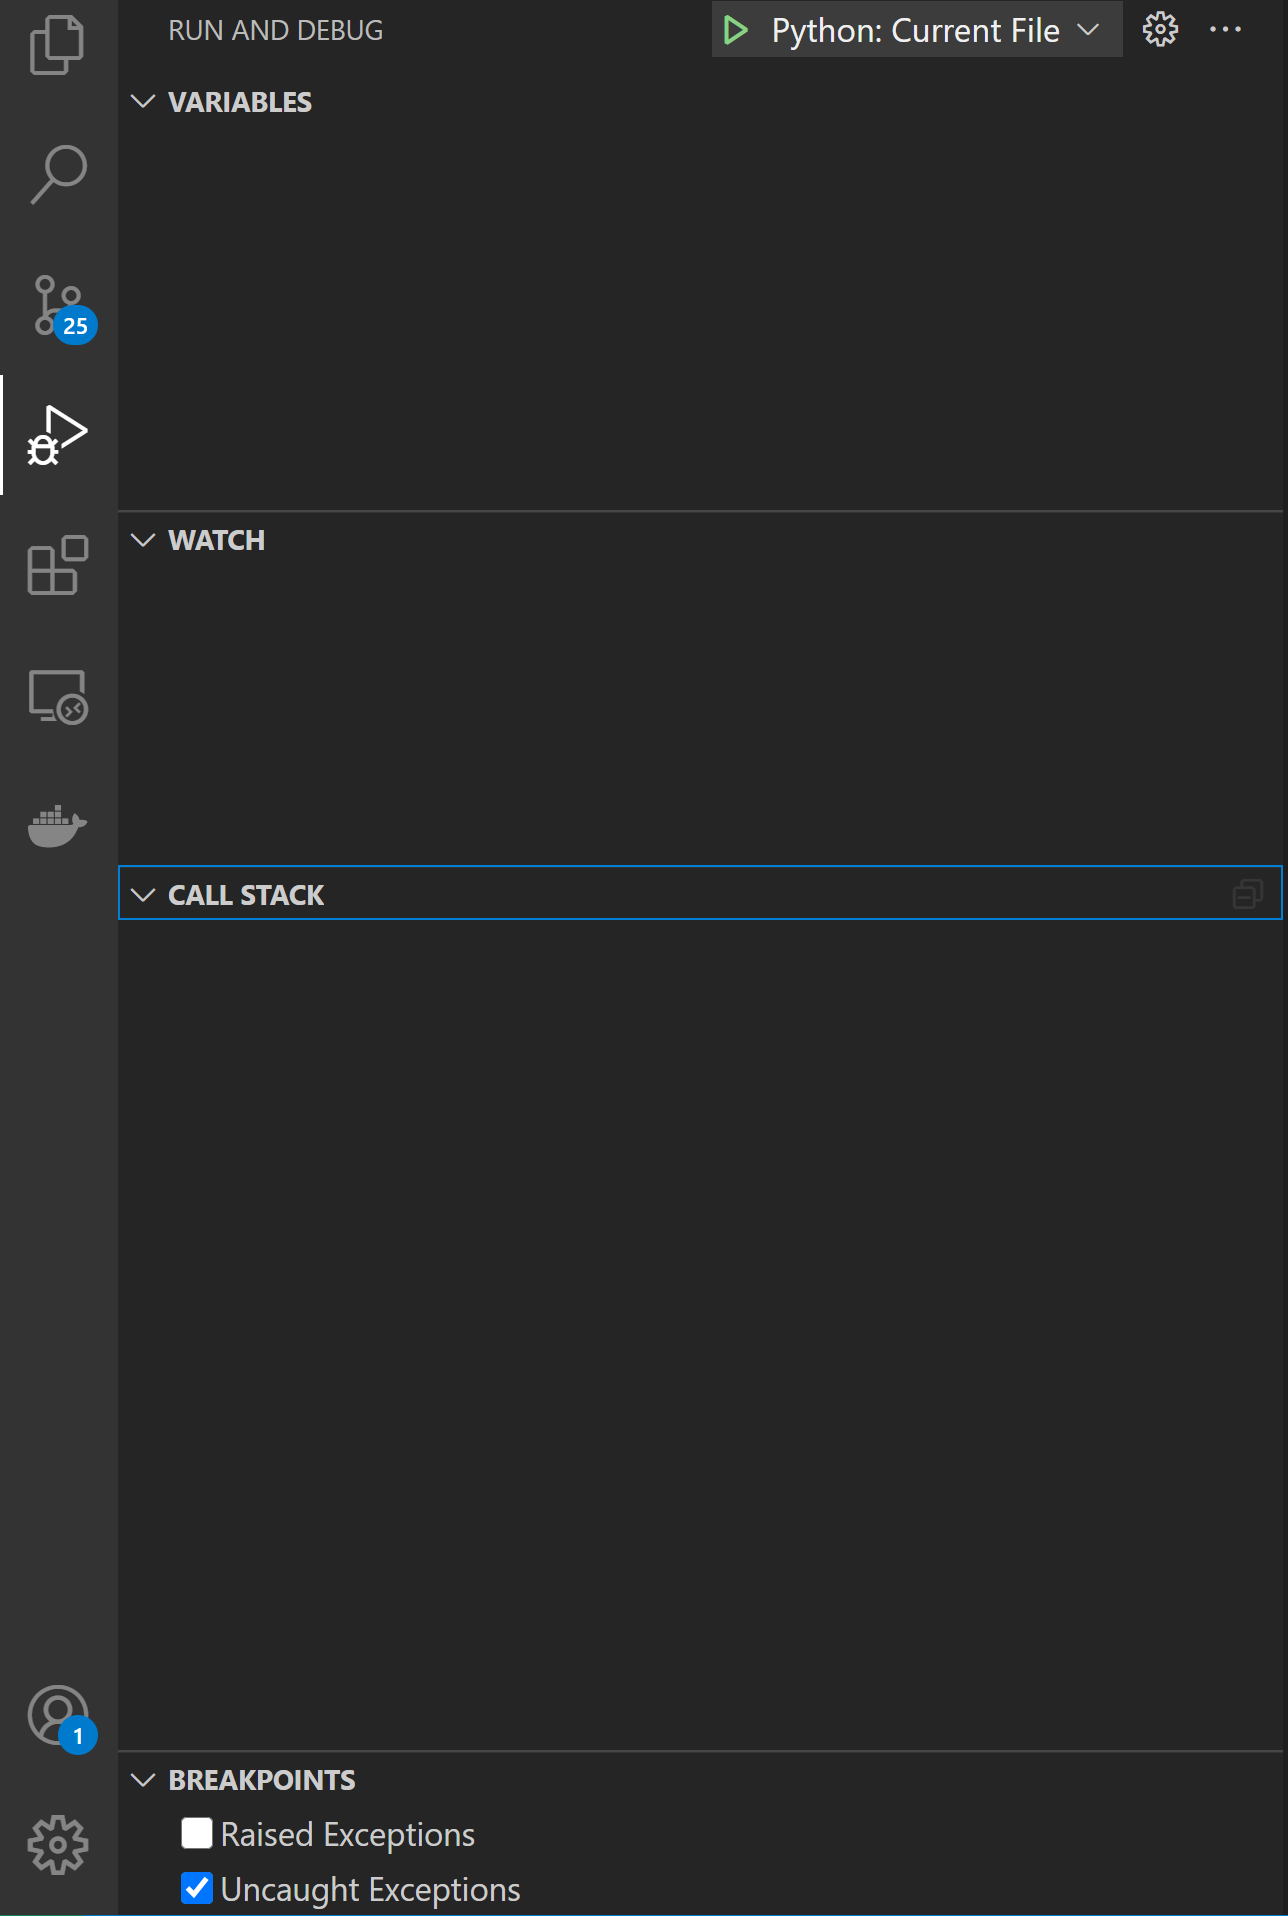
Task: Click the focus session icon in CALL STACK
Action: point(1247,894)
